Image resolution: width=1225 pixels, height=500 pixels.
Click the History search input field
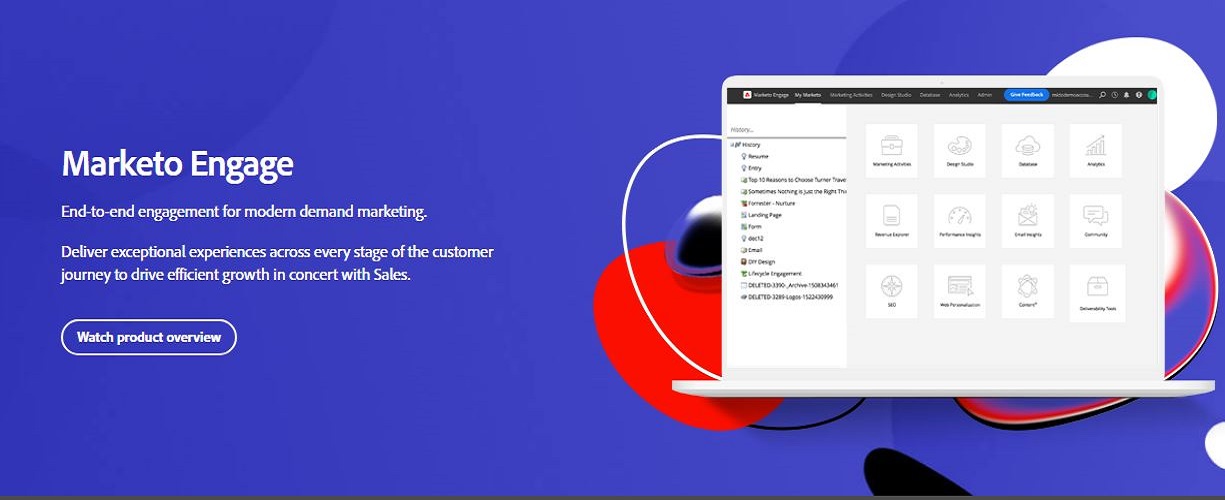785,130
